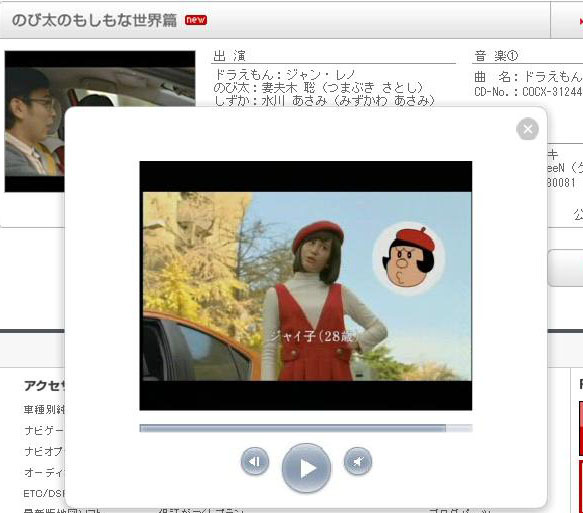This screenshot has width=583, height=513.
Task: Seek using the video progress bar
Action: point(306,428)
